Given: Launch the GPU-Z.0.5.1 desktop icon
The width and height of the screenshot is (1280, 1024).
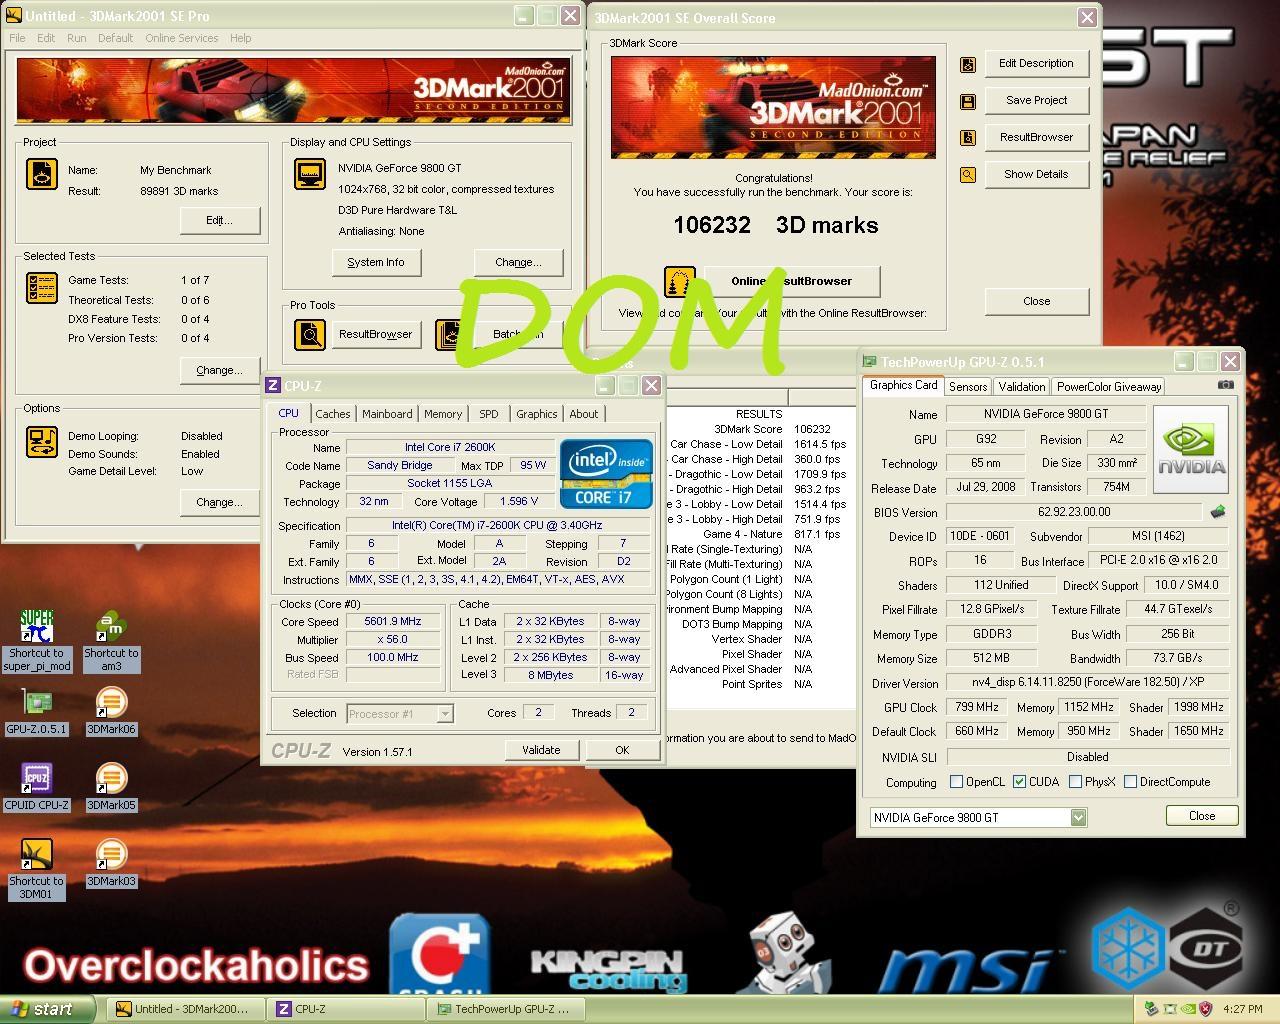Looking at the screenshot, I should (37, 712).
